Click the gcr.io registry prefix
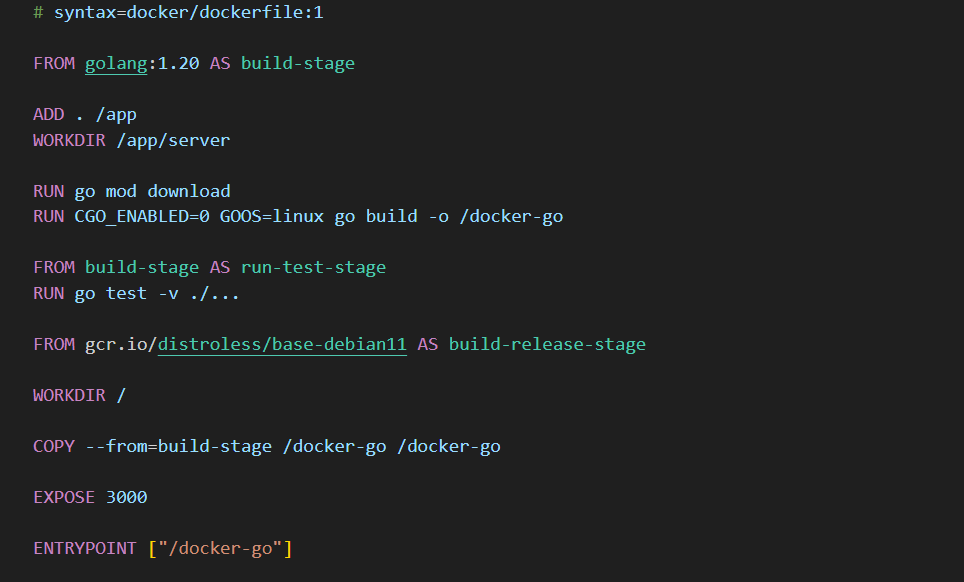The width and height of the screenshot is (964, 582). coord(116,344)
